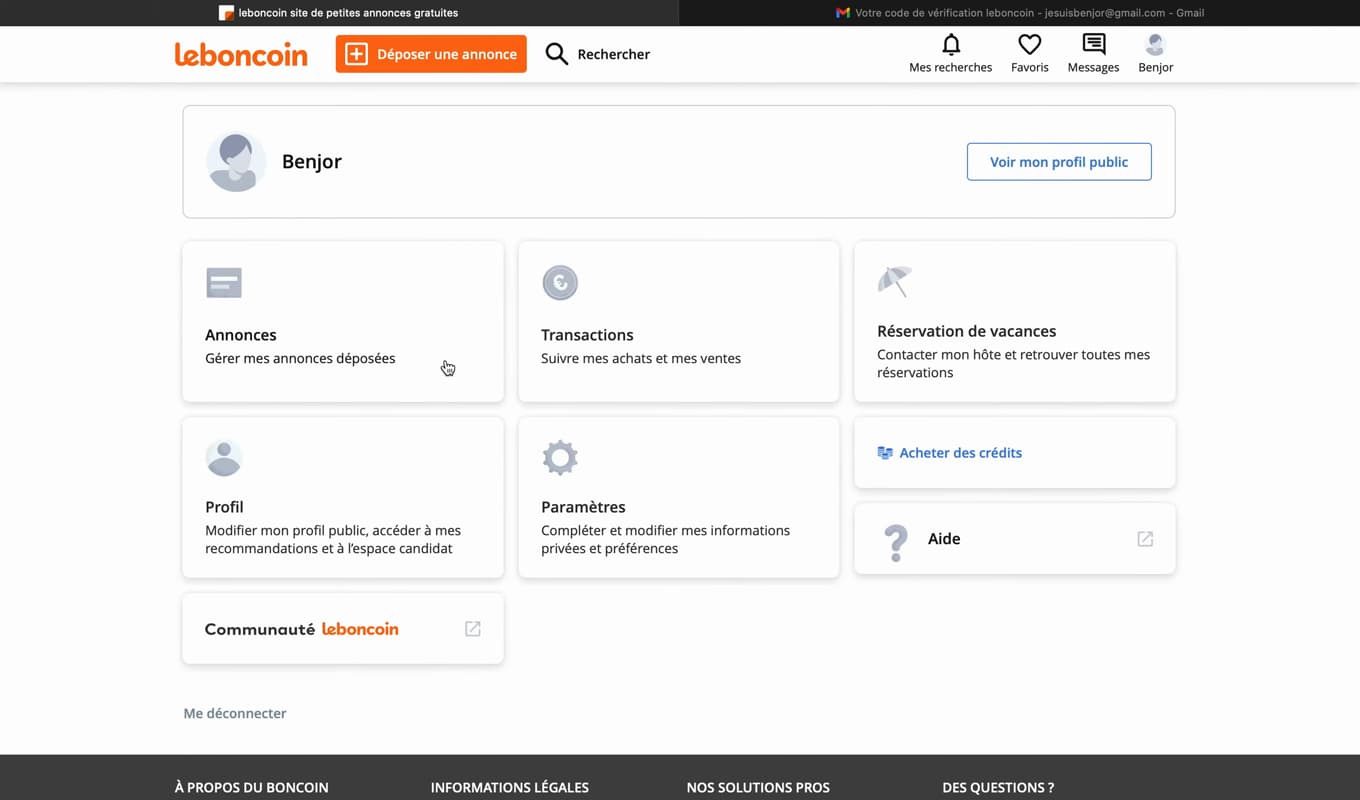The image size is (1360, 800).
Task: Click the leboncoin logo in header
Action: pyautogui.click(x=241, y=54)
